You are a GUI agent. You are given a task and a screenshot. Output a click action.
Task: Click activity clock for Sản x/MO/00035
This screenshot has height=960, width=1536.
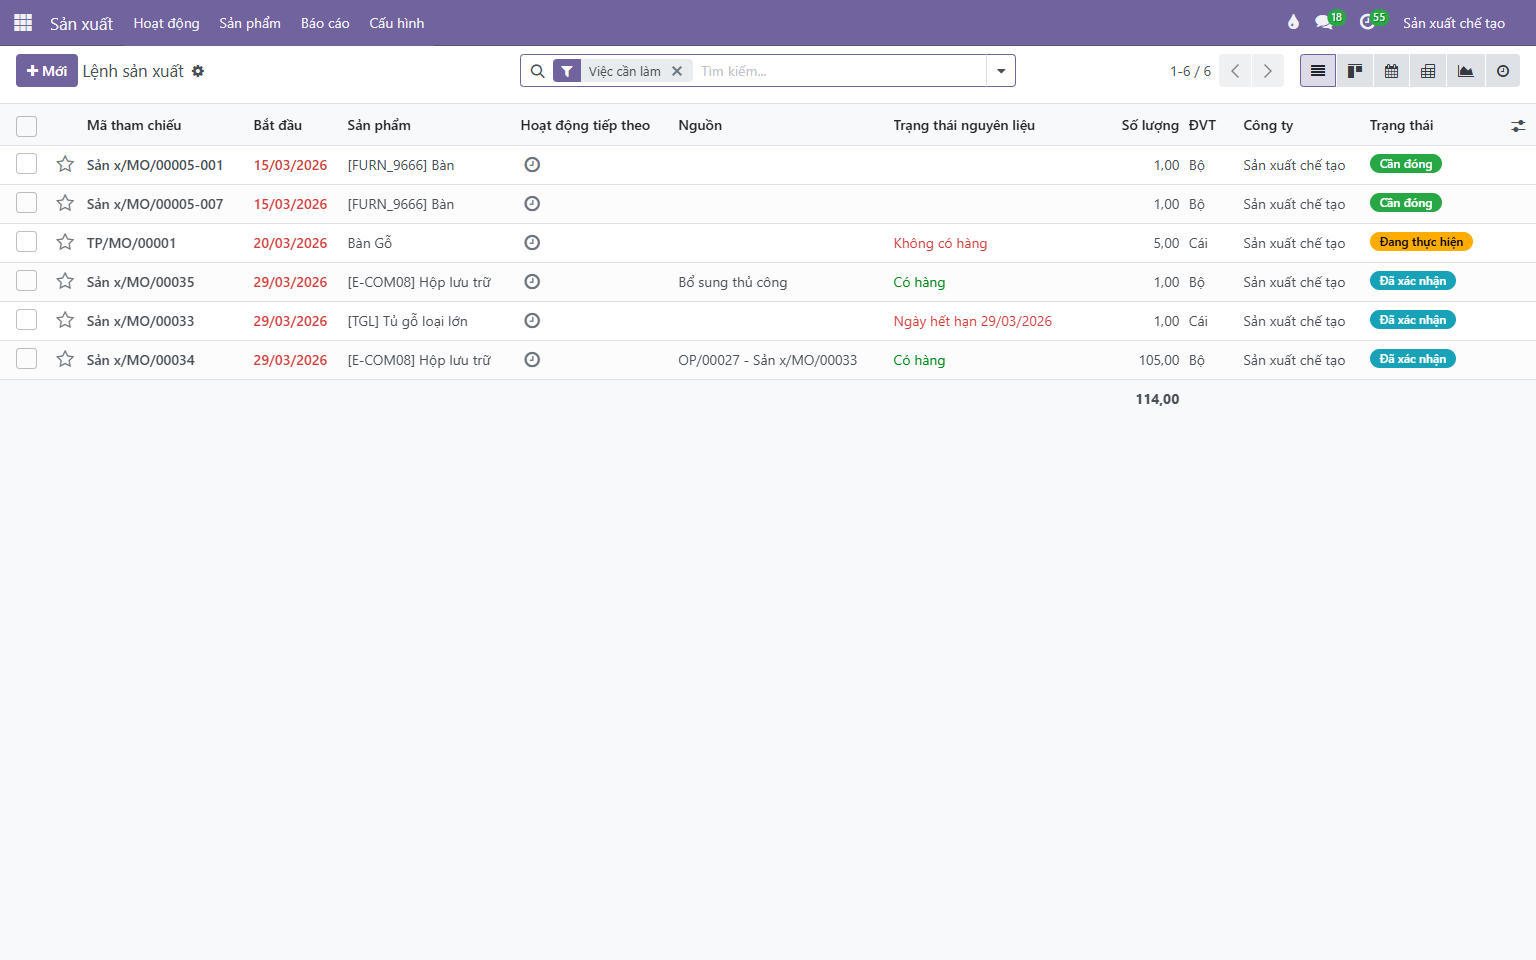pos(532,282)
